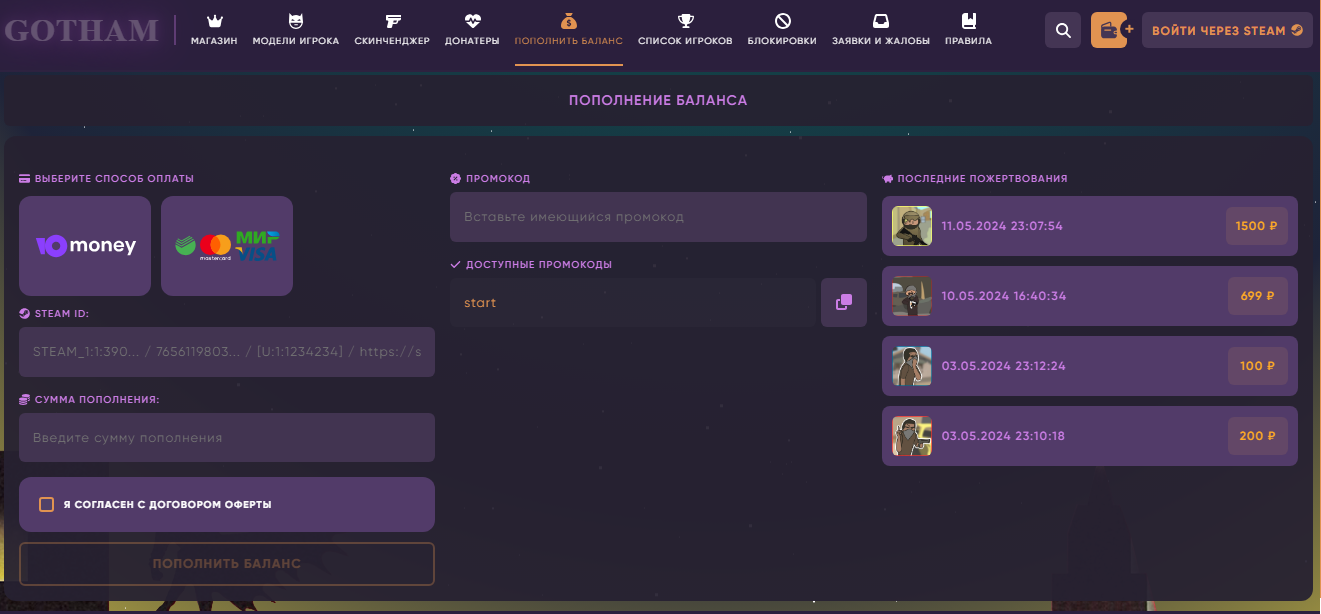Select YooMoney payment method
1321x614 pixels.
(85, 246)
